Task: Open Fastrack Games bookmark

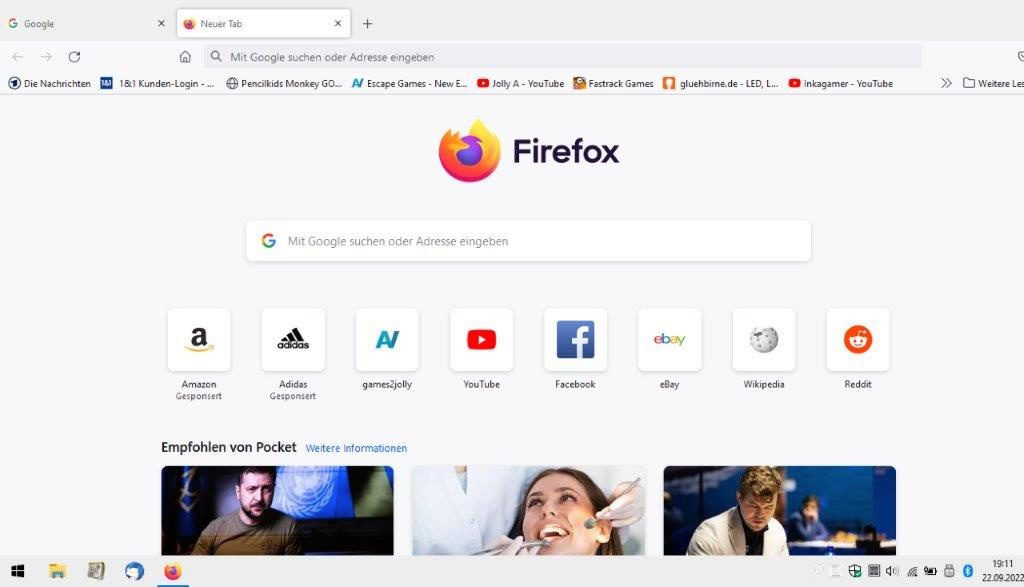Action: coord(613,84)
